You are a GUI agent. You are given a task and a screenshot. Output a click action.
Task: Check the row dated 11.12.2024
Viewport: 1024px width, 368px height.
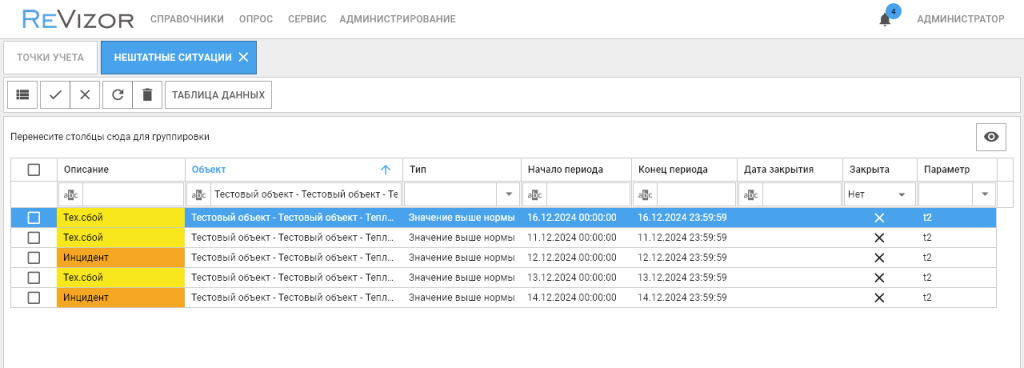click(34, 238)
